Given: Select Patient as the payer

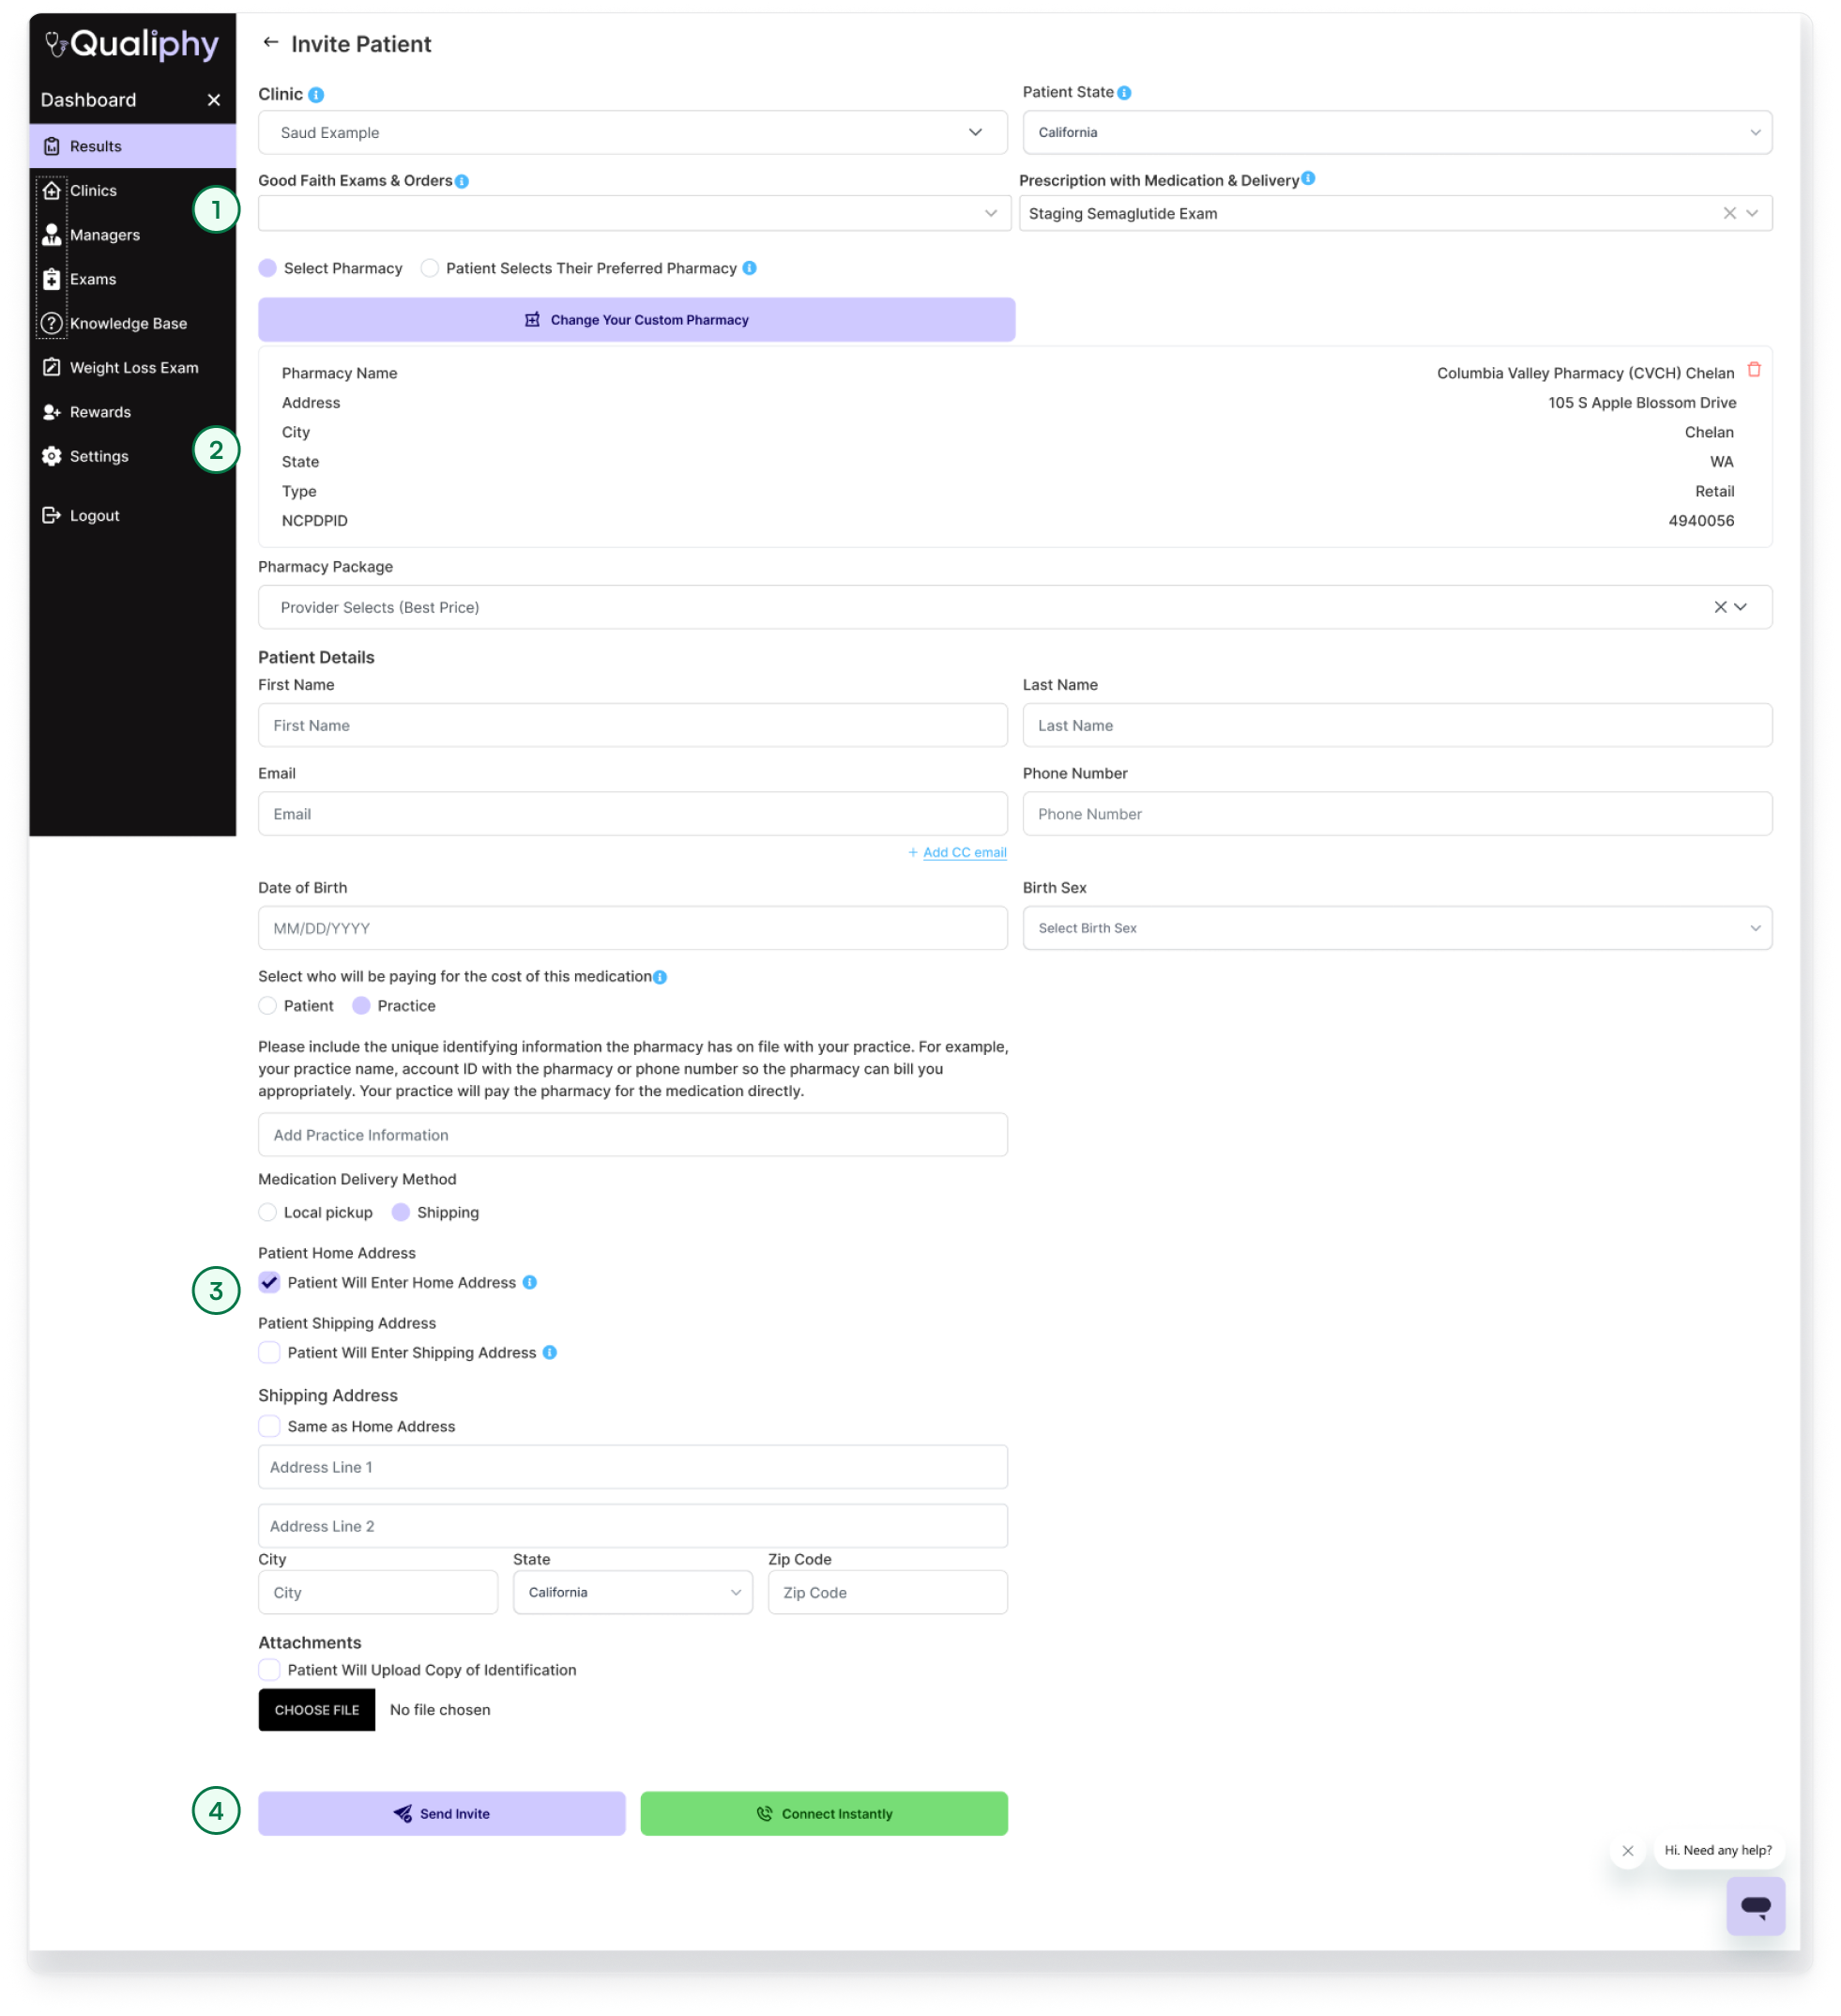Looking at the screenshot, I should tap(267, 1006).
